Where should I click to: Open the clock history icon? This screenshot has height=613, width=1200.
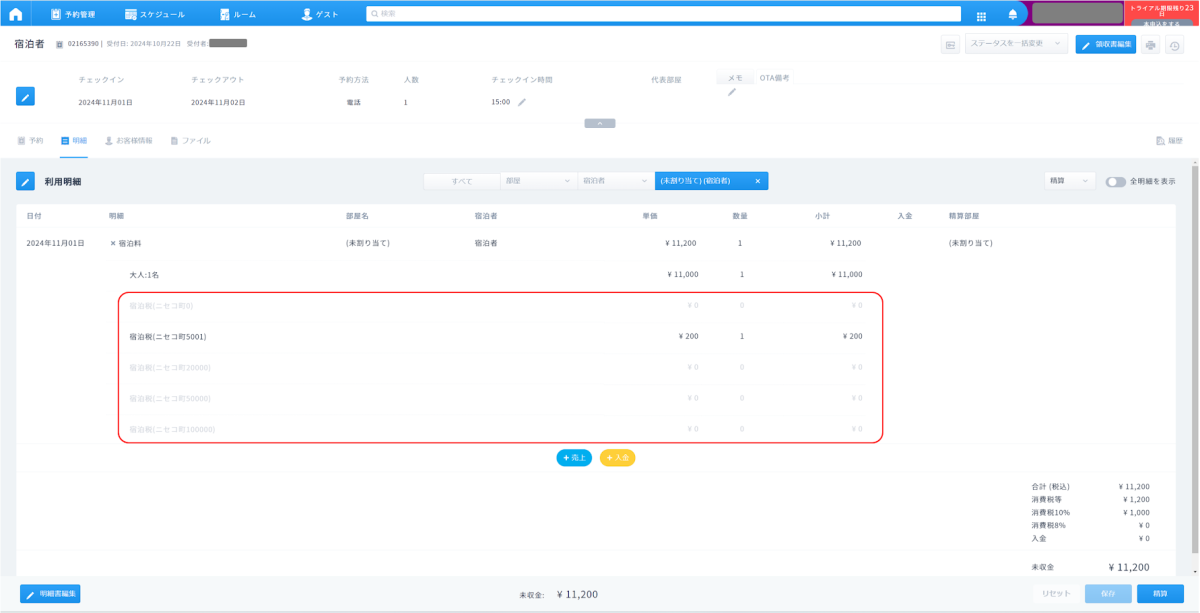[1175, 45]
